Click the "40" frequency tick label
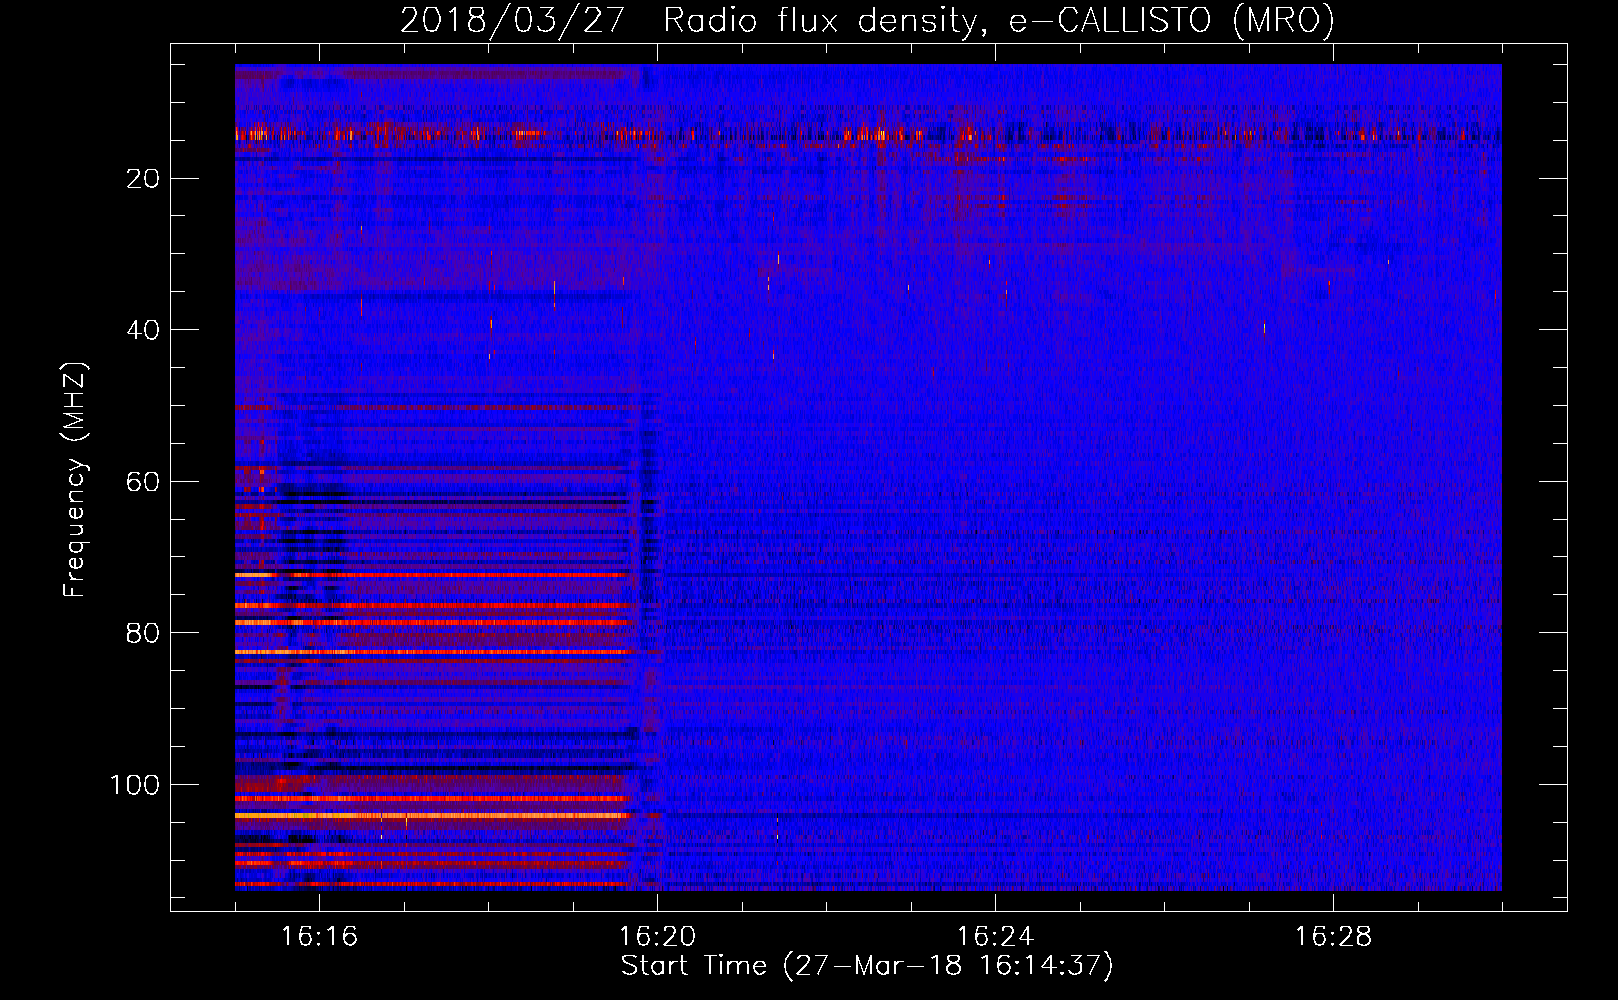Screen dimensions: 1618x1000 pos(144,330)
